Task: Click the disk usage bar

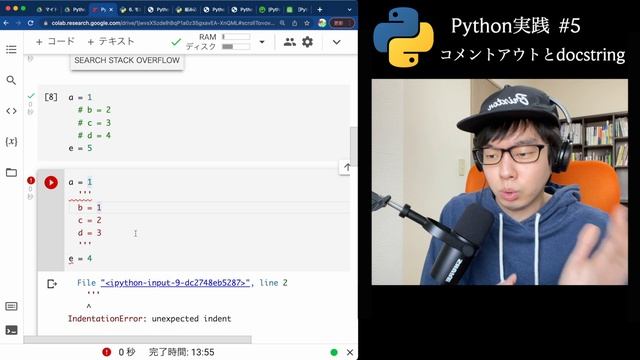Action: 236,47
